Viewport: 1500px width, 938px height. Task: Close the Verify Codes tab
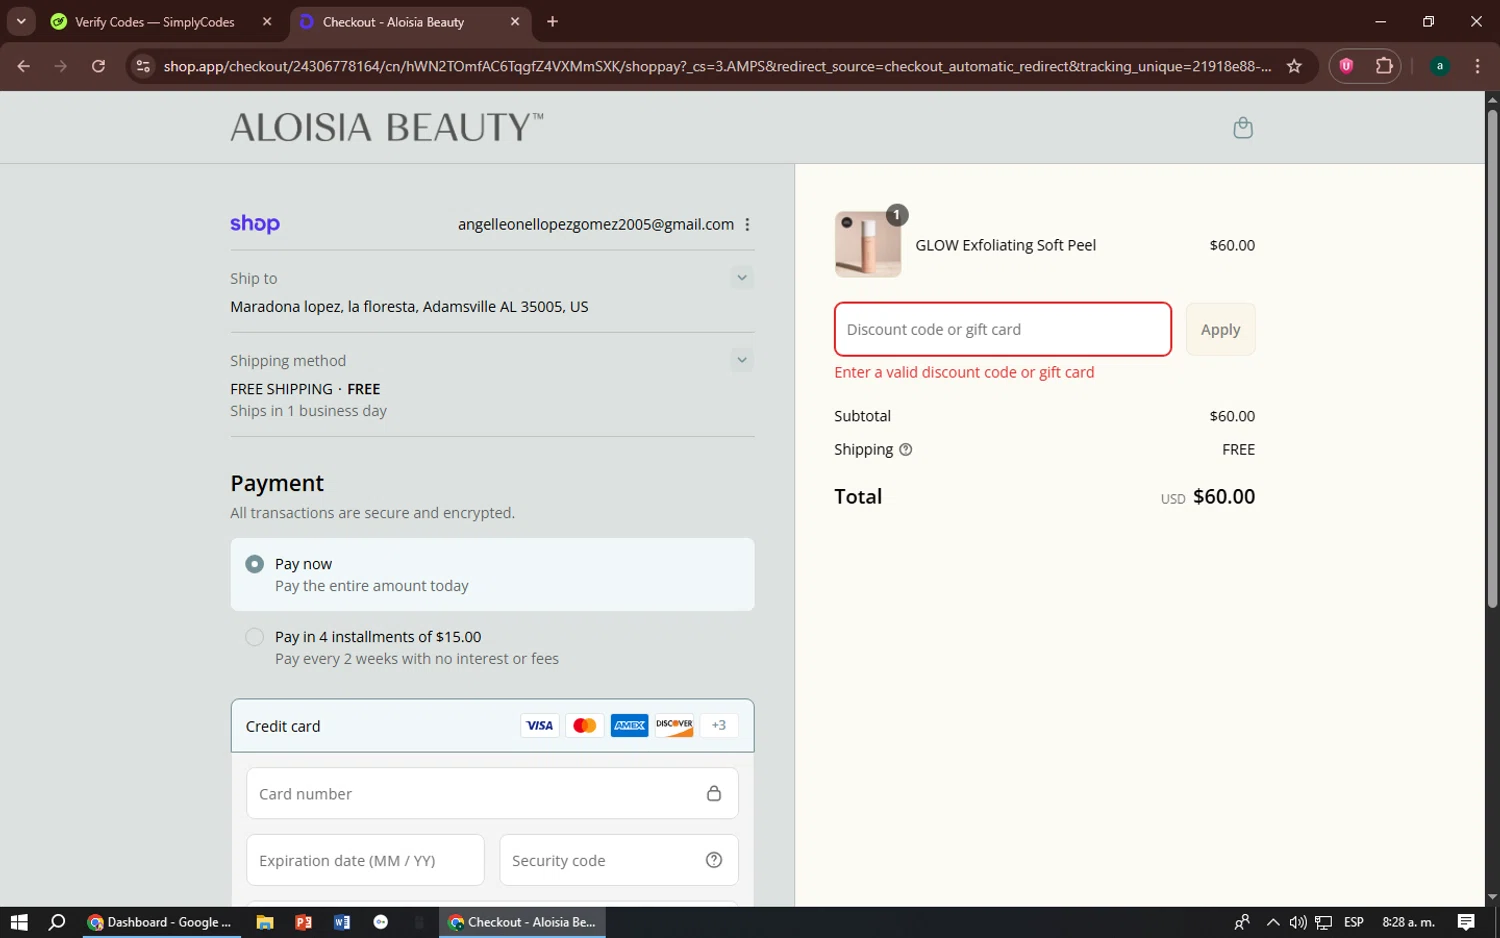(267, 22)
